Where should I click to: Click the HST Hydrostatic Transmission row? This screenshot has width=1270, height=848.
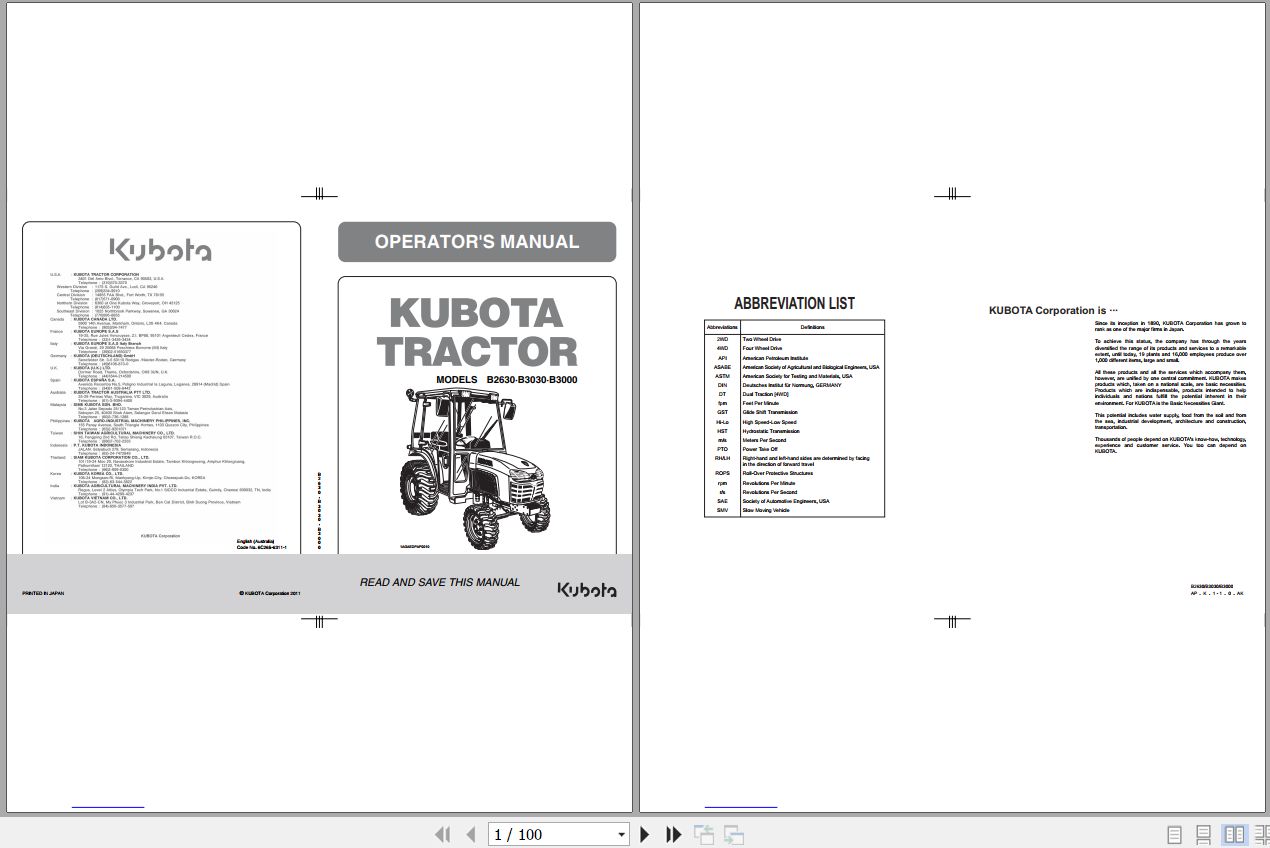pyautogui.click(x=794, y=431)
